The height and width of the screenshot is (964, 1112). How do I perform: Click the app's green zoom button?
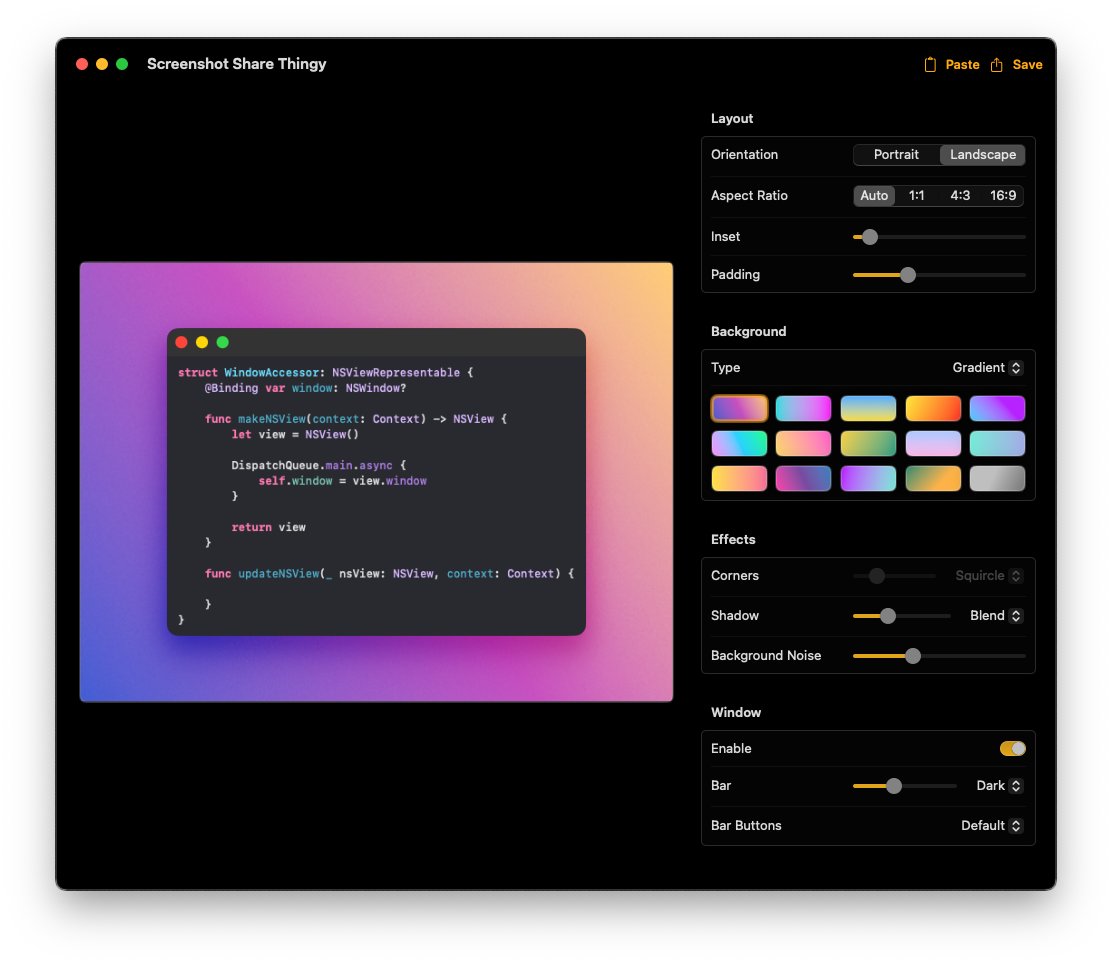coord(122,65)
